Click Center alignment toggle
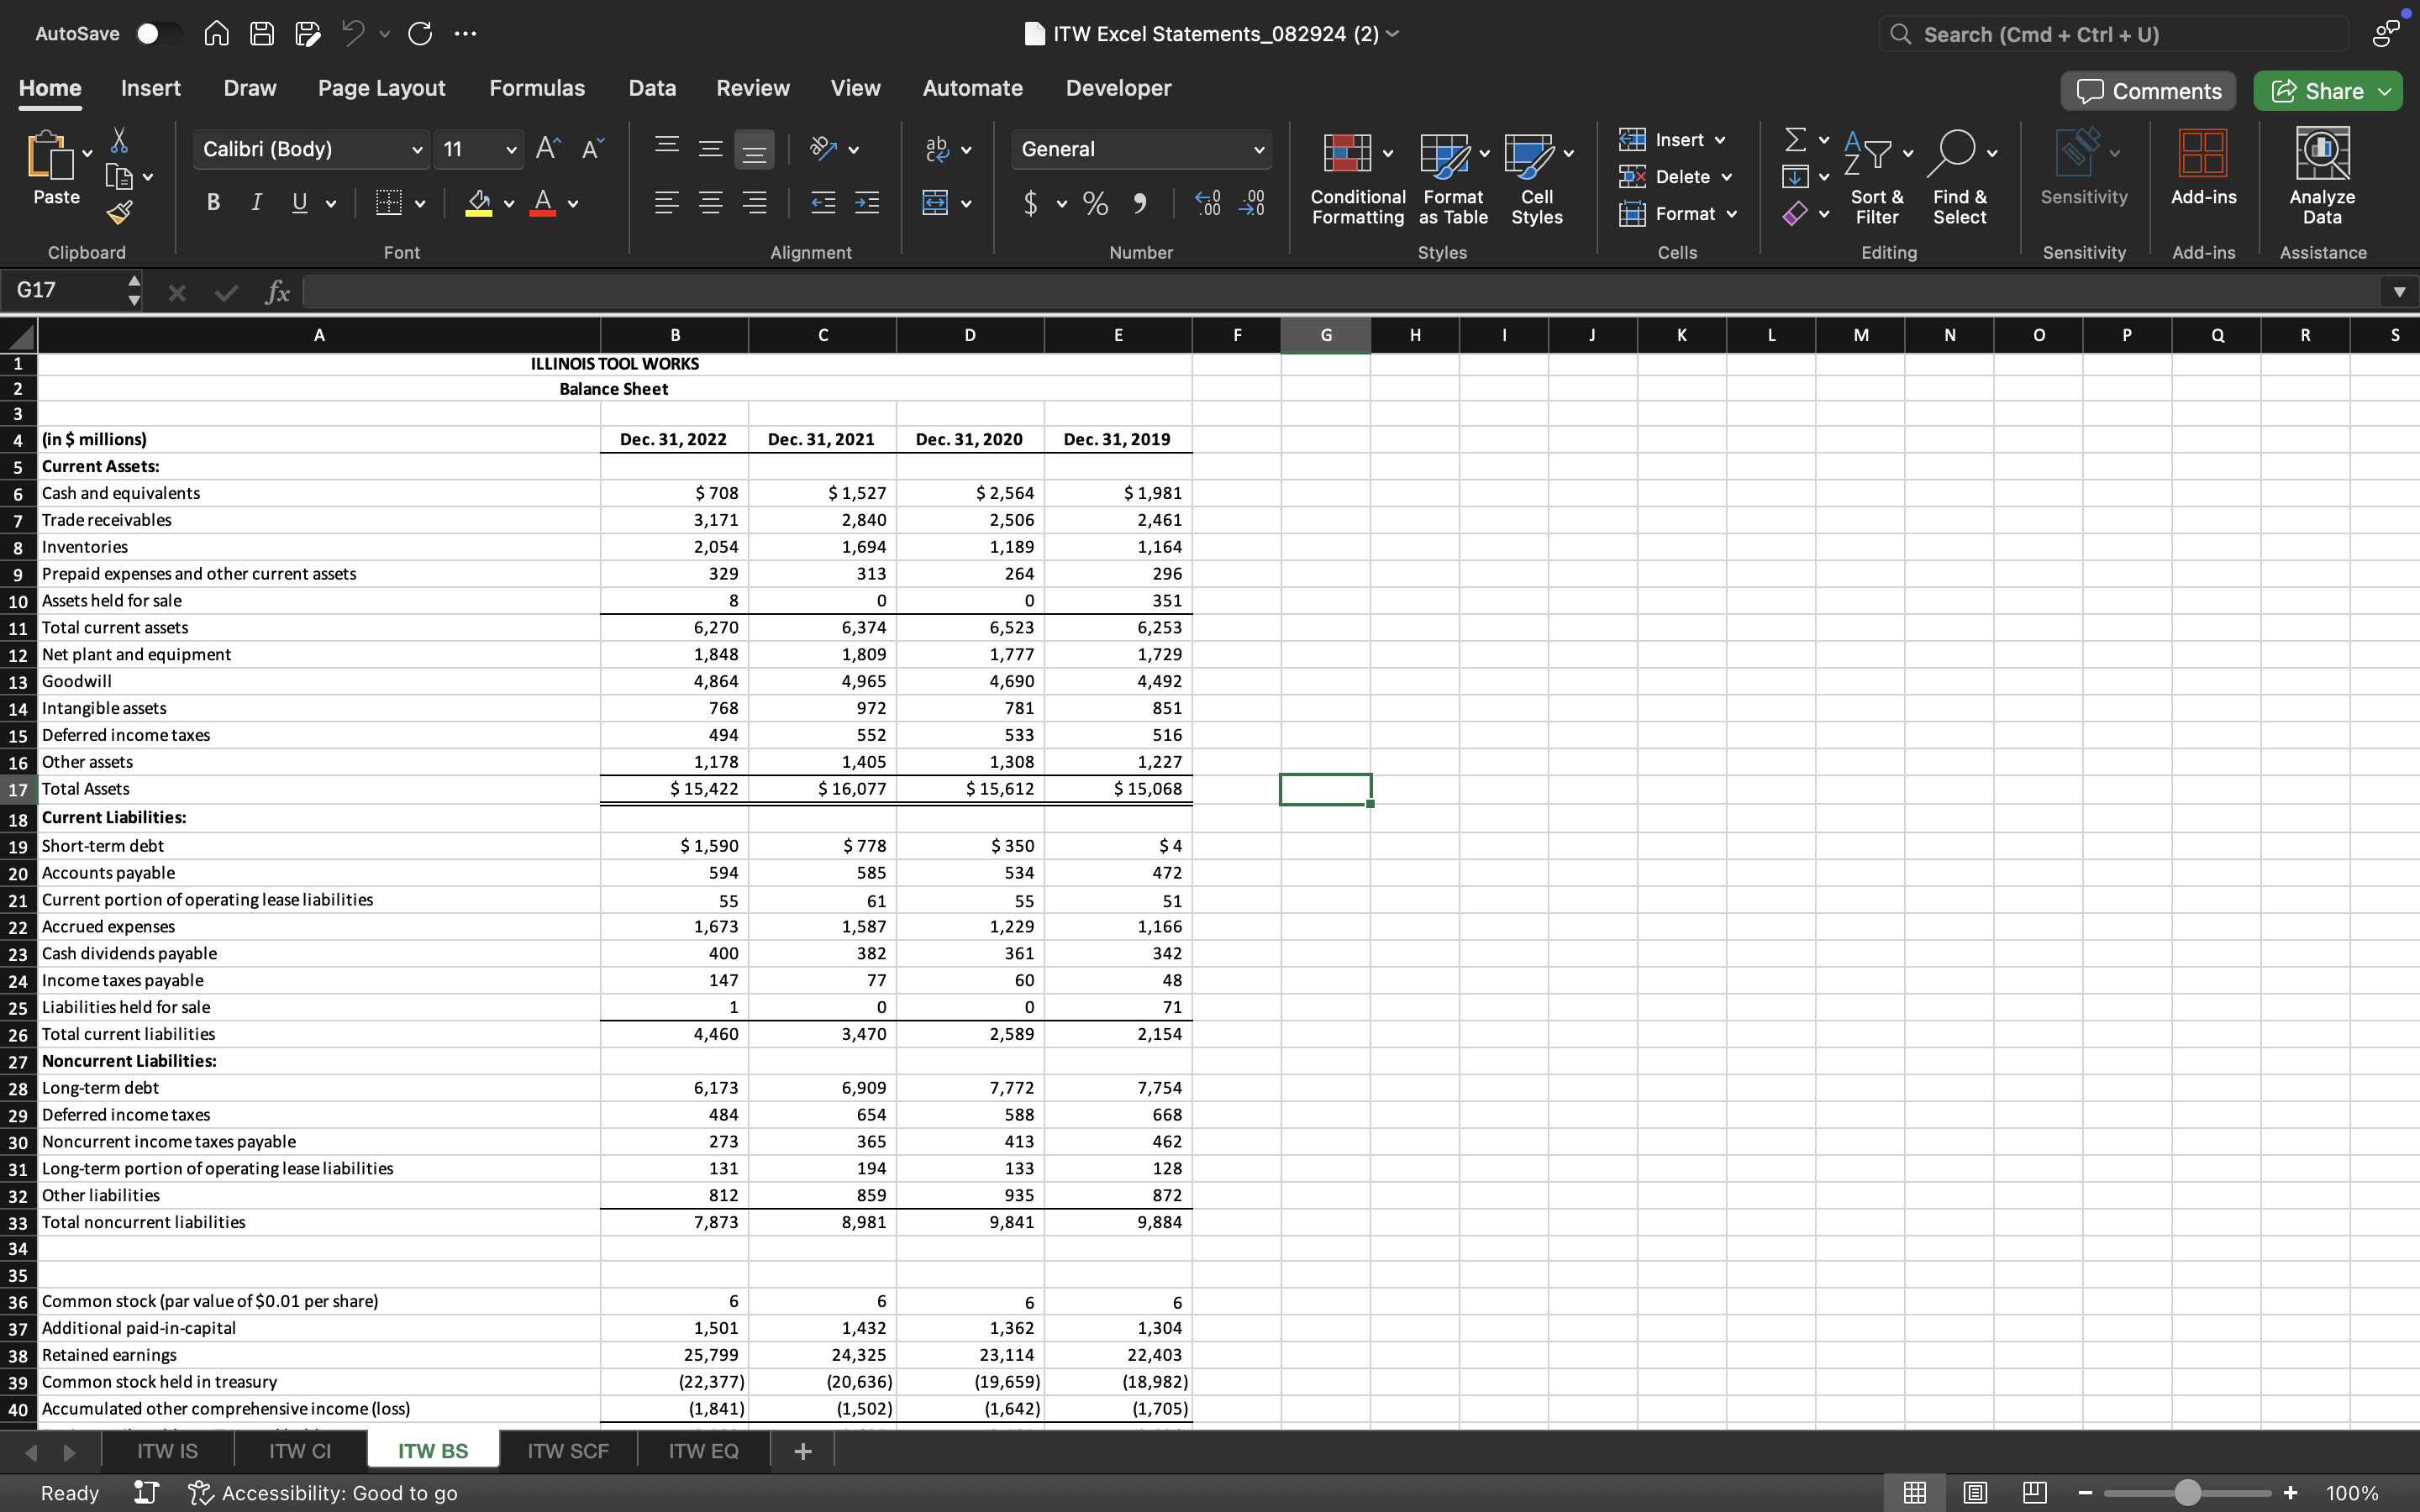Image resolution: width=2420 pixels, height=1512 pixels. coord(711,203)
